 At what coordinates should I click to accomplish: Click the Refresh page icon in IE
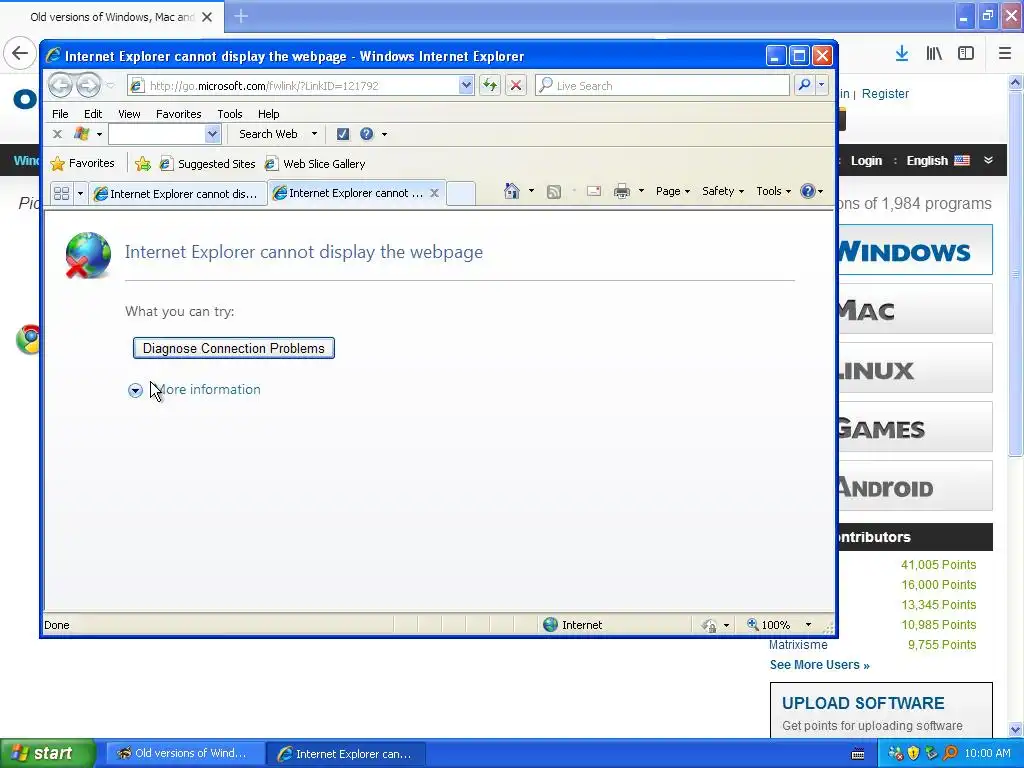pyautogui.click(x=490, y=85)
